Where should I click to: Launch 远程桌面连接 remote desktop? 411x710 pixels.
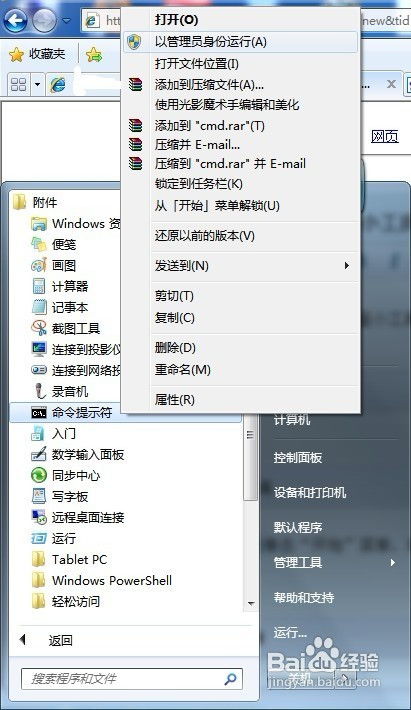pyautogui.click(x=77, y=517)
